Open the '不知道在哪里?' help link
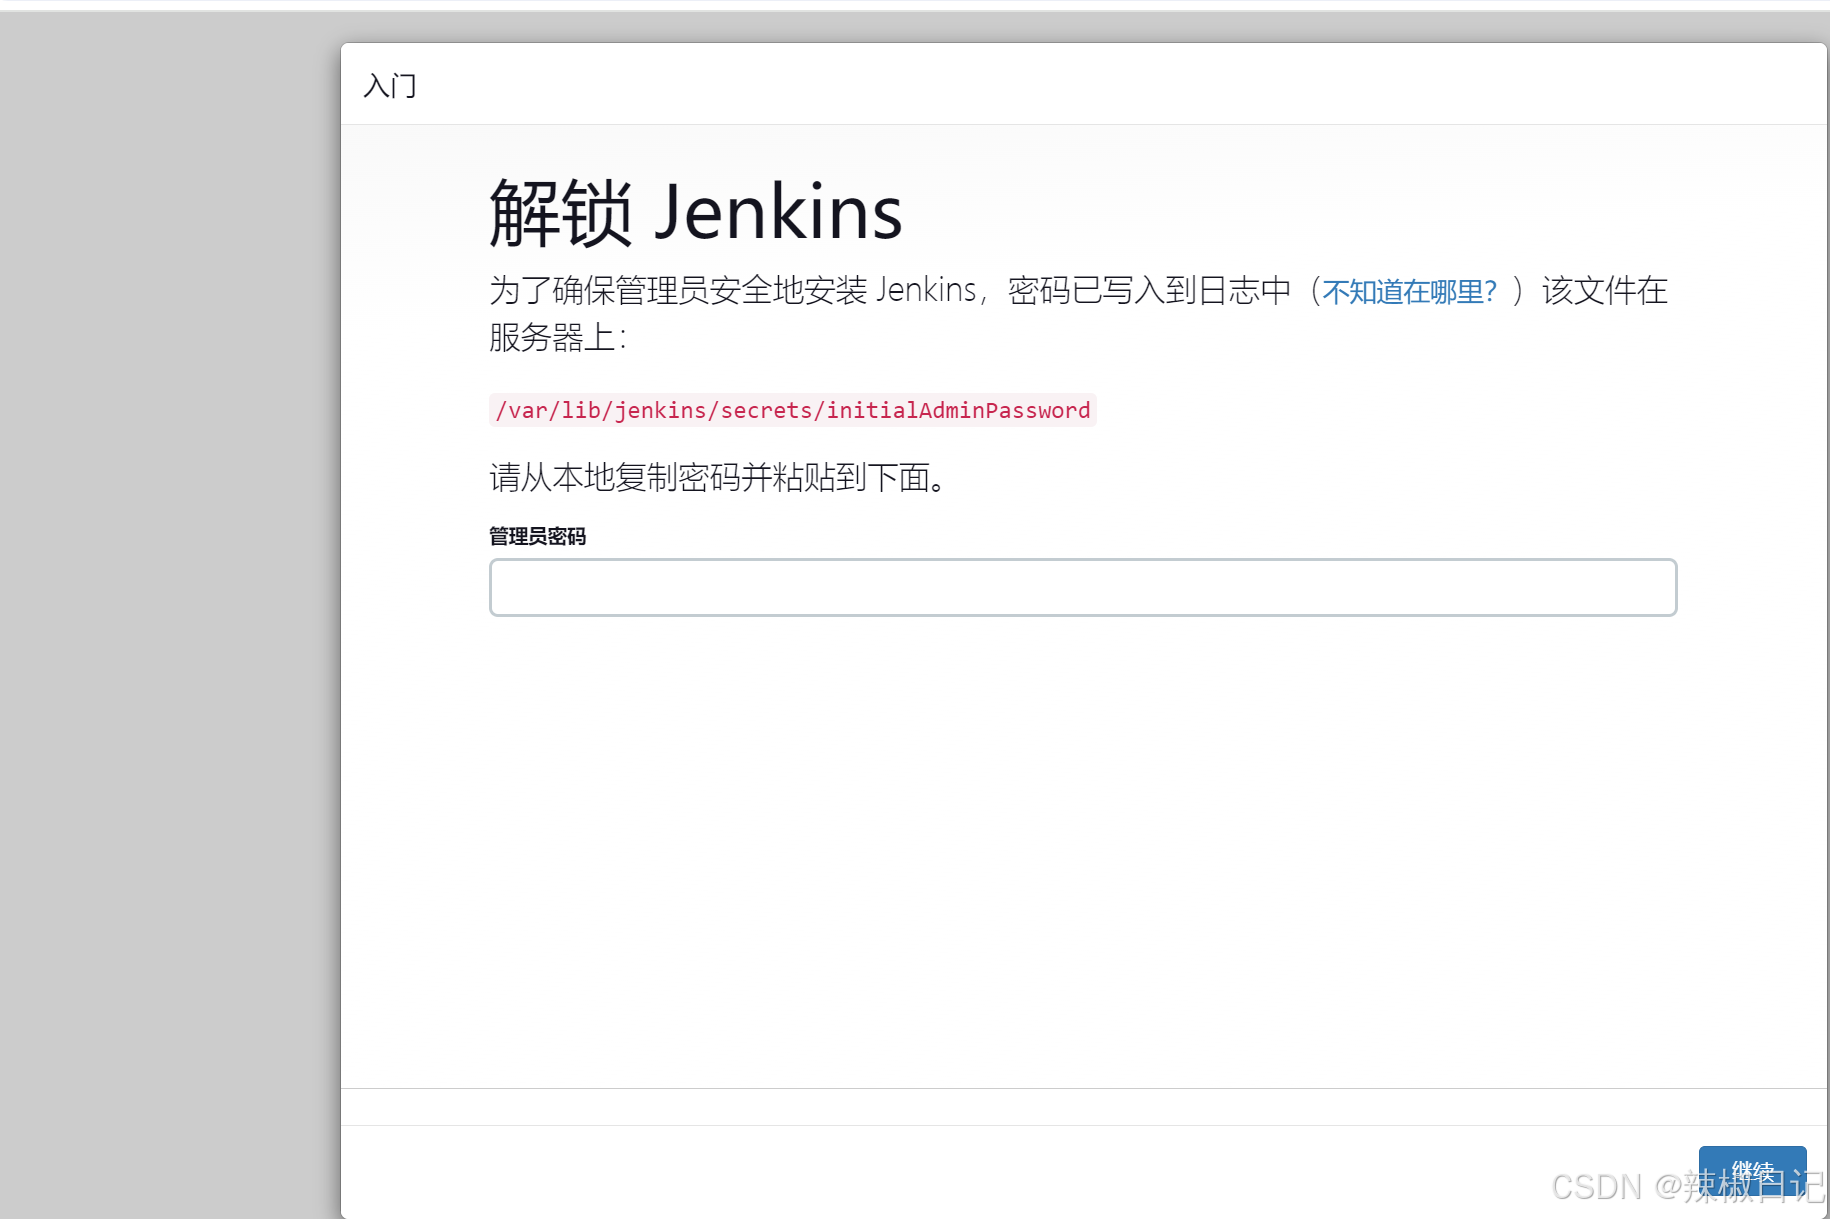 pyautogui.click(x=1409, y=291)
